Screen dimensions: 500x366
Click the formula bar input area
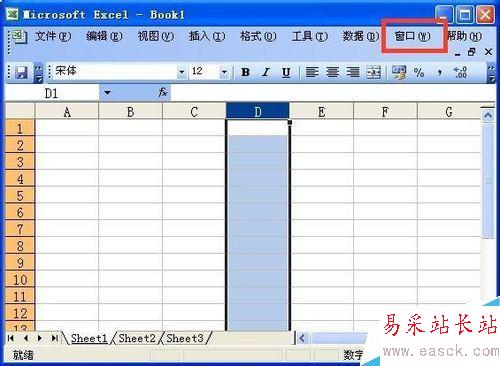(x=332, y=93)
